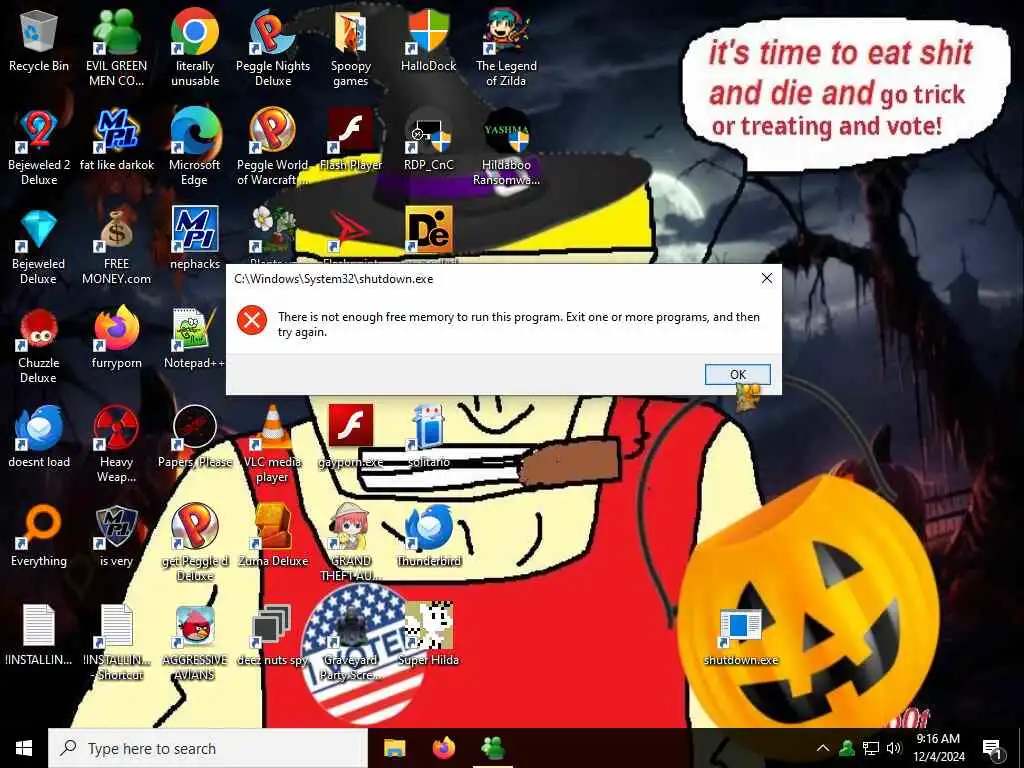Launch Super Hilda shortcut

pos(428,634)
